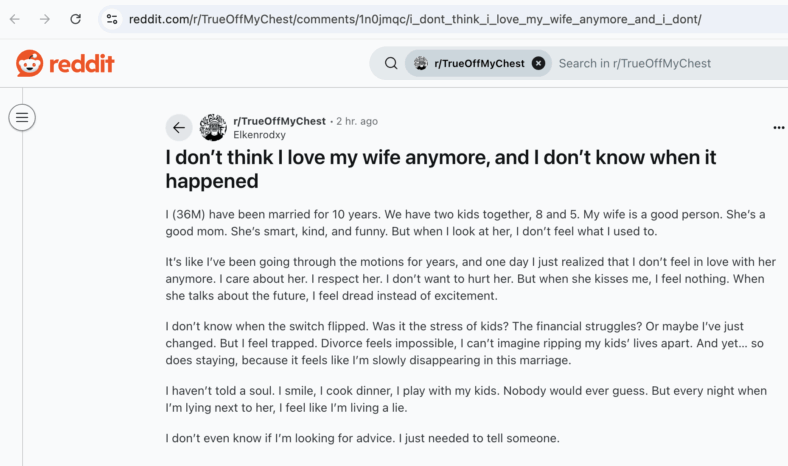Click the first paragraph of the post

(x=465, y=223)
